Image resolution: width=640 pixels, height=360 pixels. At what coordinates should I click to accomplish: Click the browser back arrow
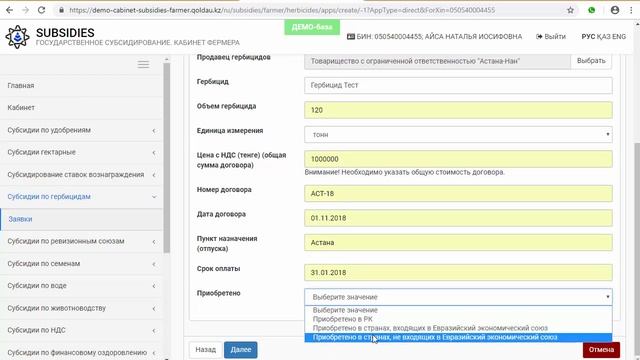pos(9,10)
